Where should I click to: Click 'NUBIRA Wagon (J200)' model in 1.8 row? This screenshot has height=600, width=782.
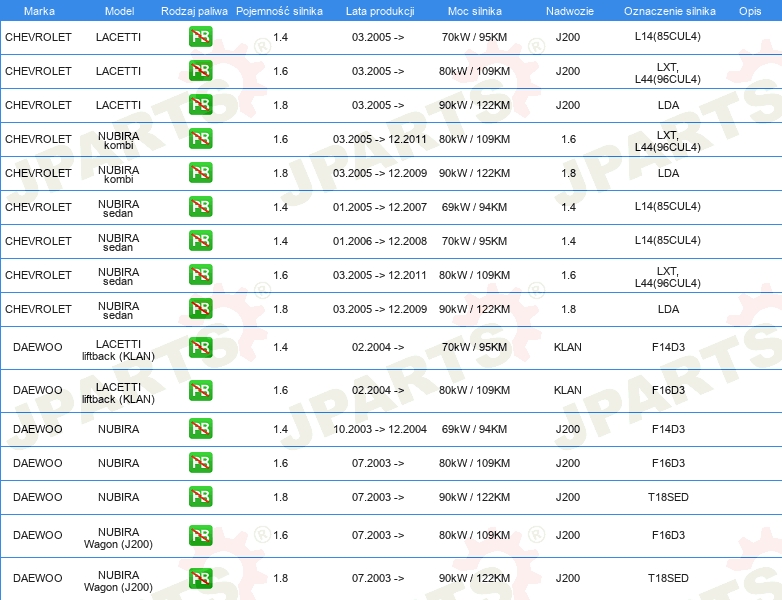118,581
